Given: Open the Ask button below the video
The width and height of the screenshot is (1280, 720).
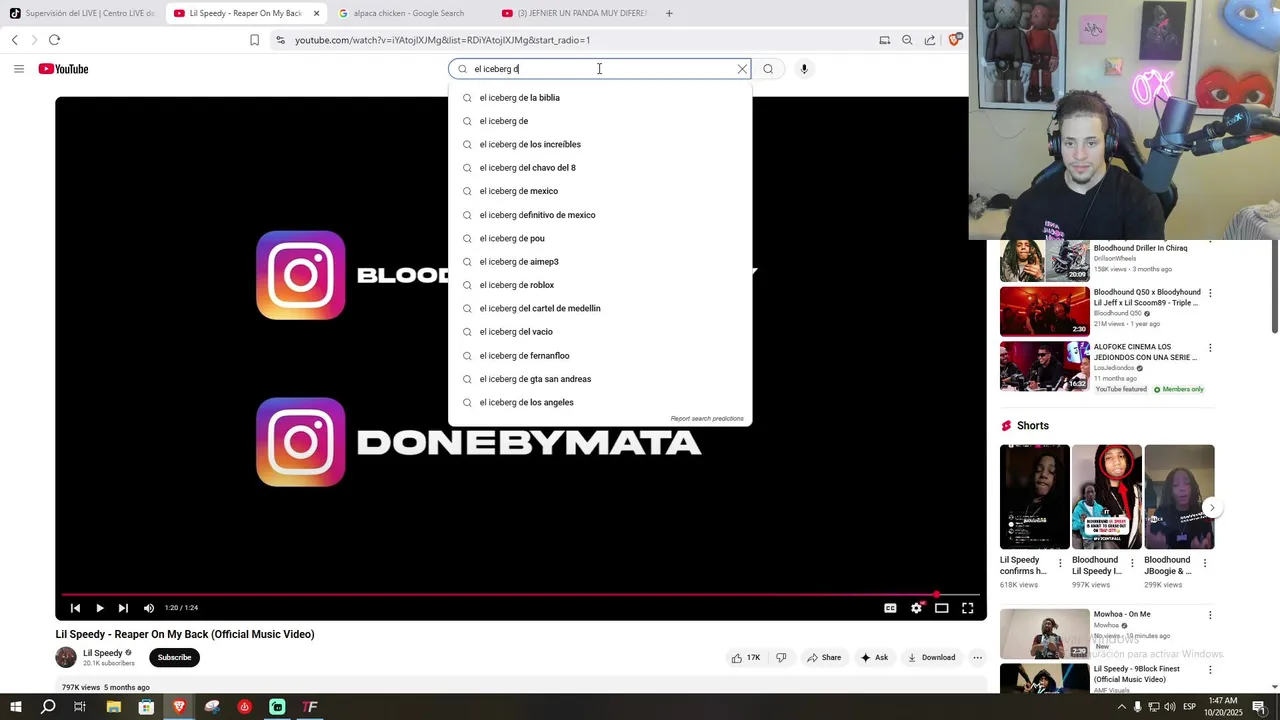Looking at the screenshot, I should point(874,657).
